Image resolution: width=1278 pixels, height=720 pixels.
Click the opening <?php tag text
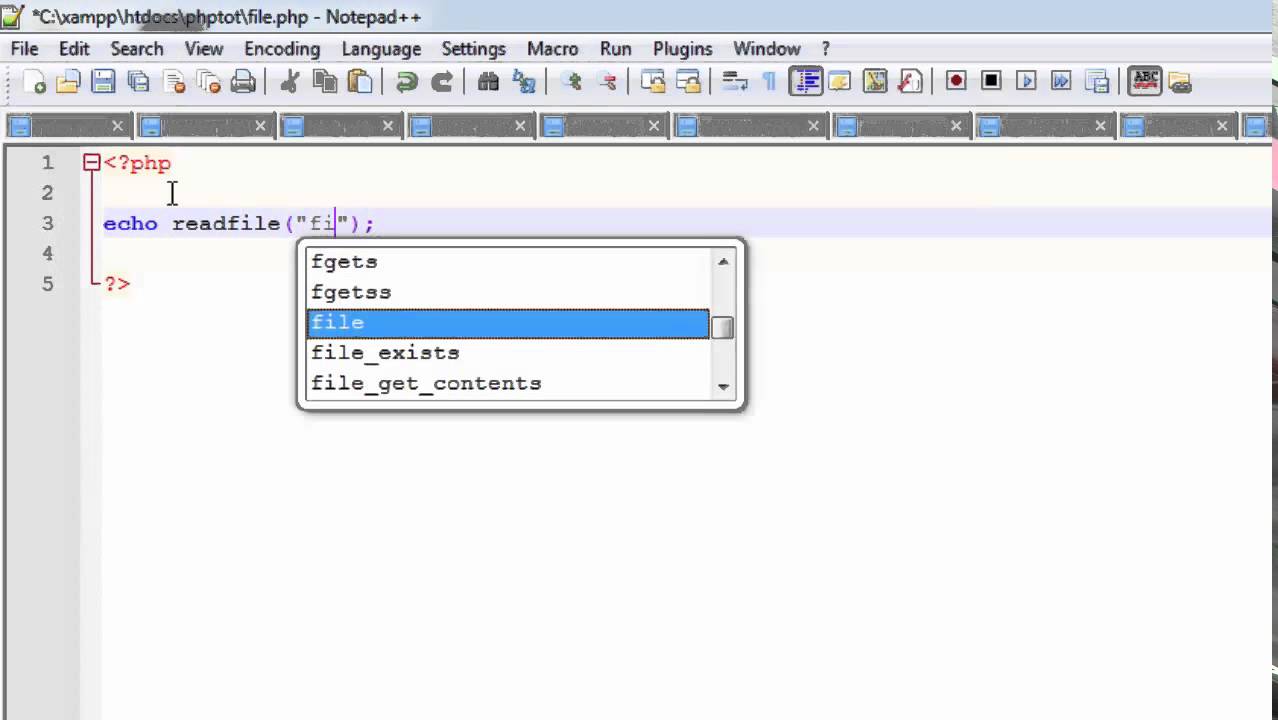point(137,163)
